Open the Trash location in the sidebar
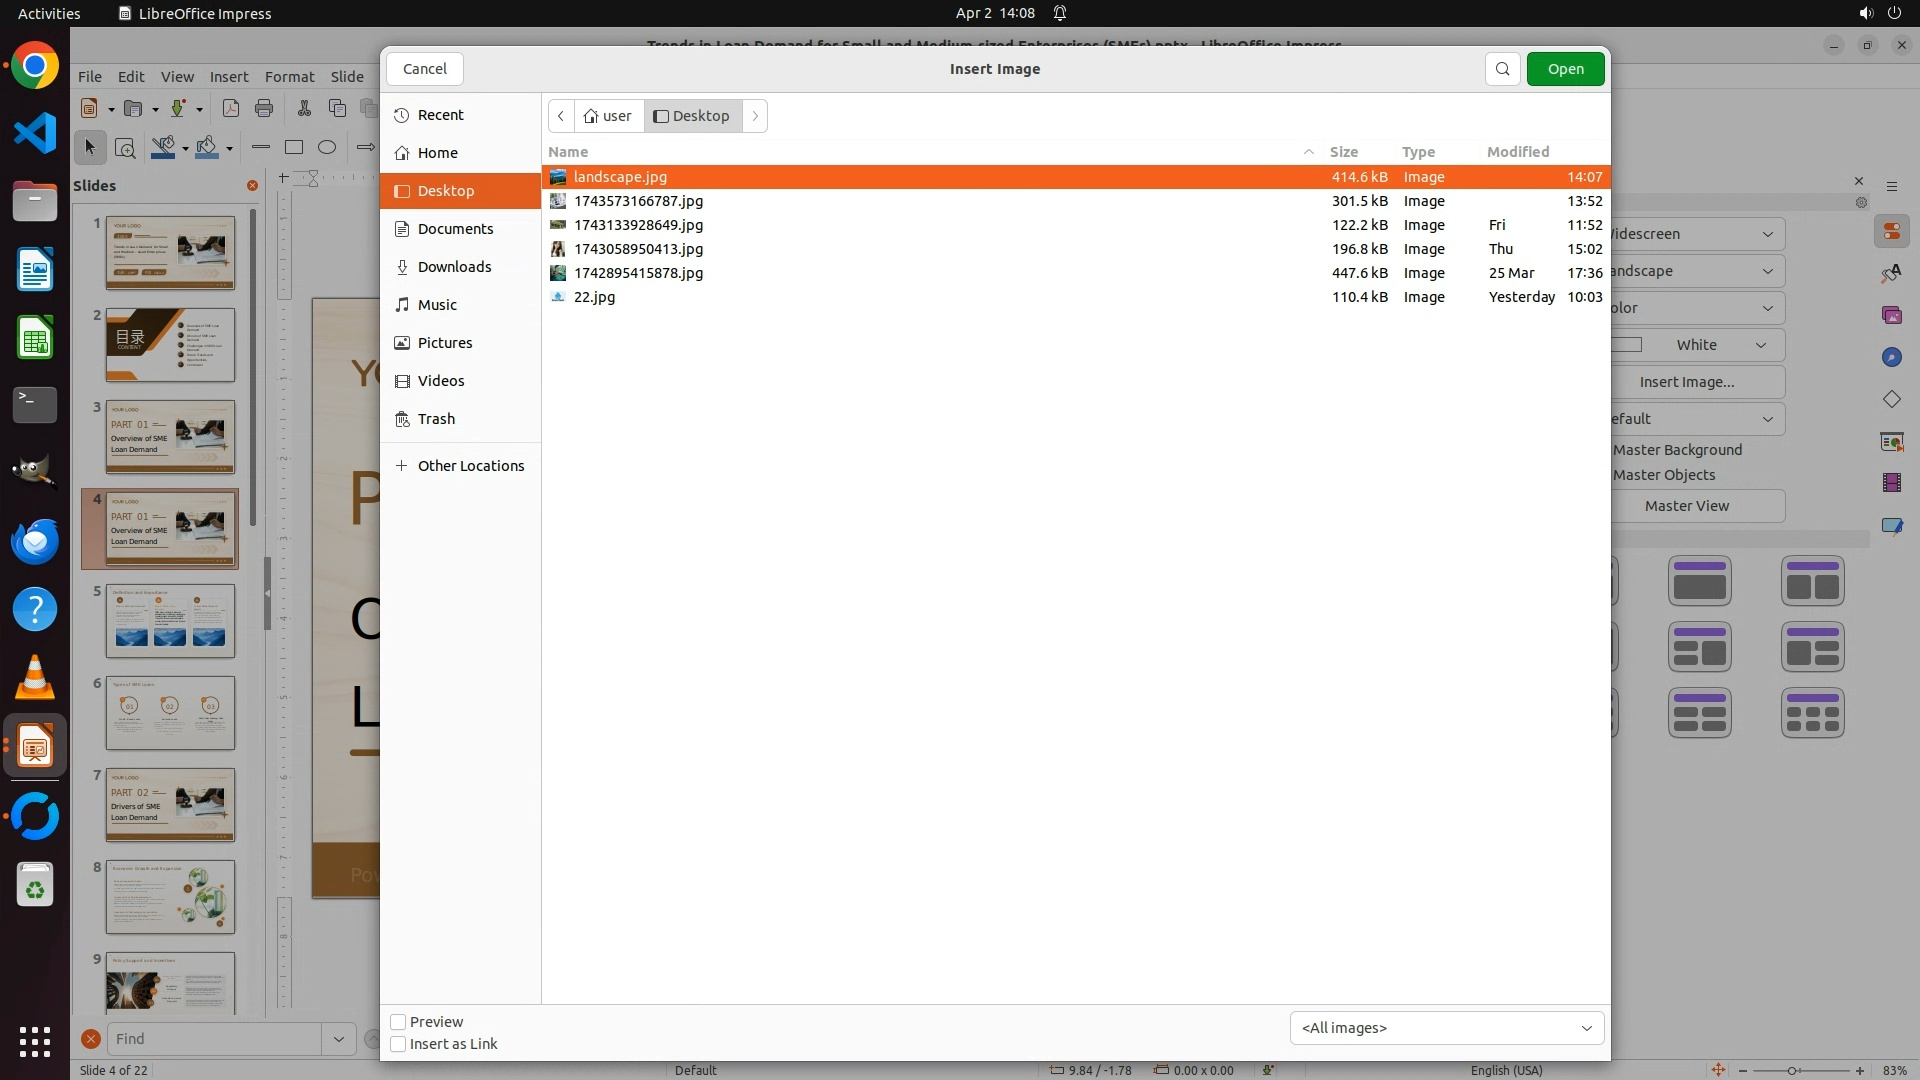The width and height of the screenshot is (1920, 1080). (x=436, y=419)
